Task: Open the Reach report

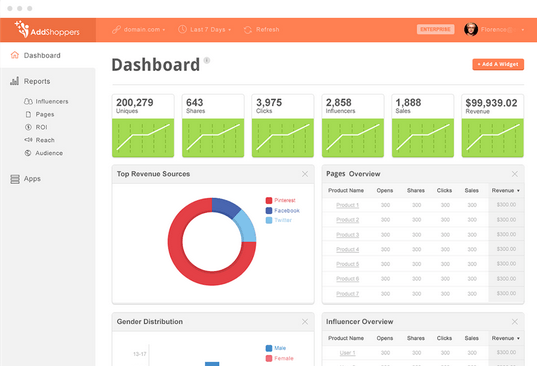Action: click(x=45, y=140)
